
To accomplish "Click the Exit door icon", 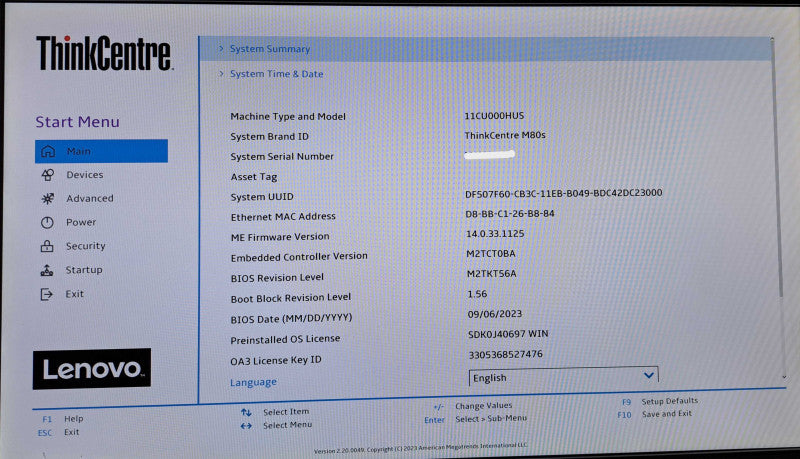I will (46, 294).
